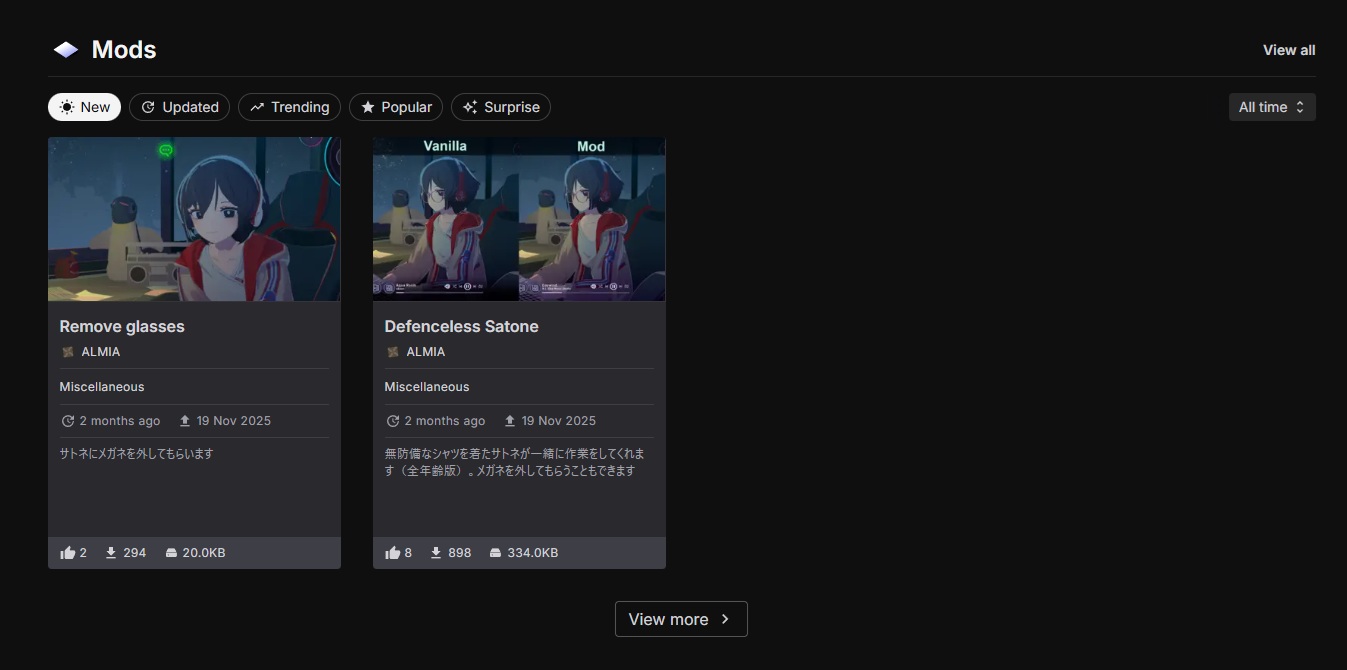Click file size icon on Defenceless Satone card
The height and width of the screenshot is (670, 1347).
pyautogui.click(x=495, y=553)
